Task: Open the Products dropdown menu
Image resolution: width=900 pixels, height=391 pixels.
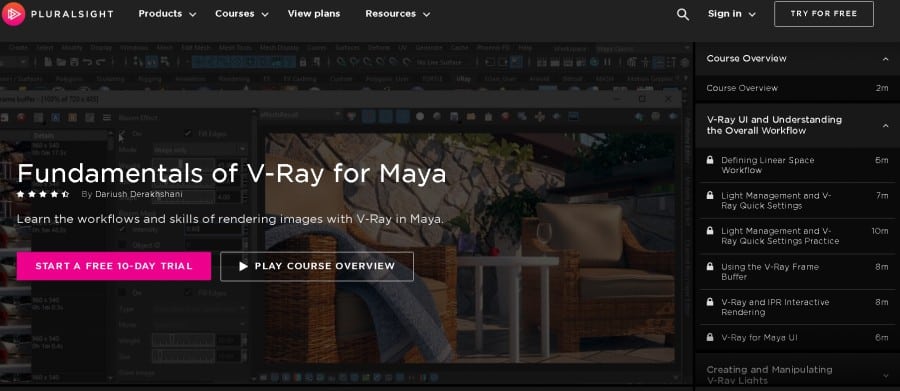Action: [x=167, y=14]
